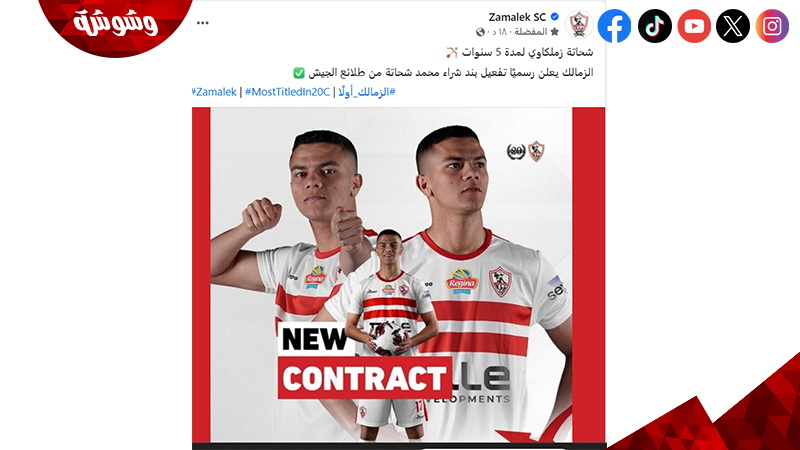Image resolution: width=800 pixels, height=450 pixels.
Task: Open the New Contract post image
Action: point(398,274)
